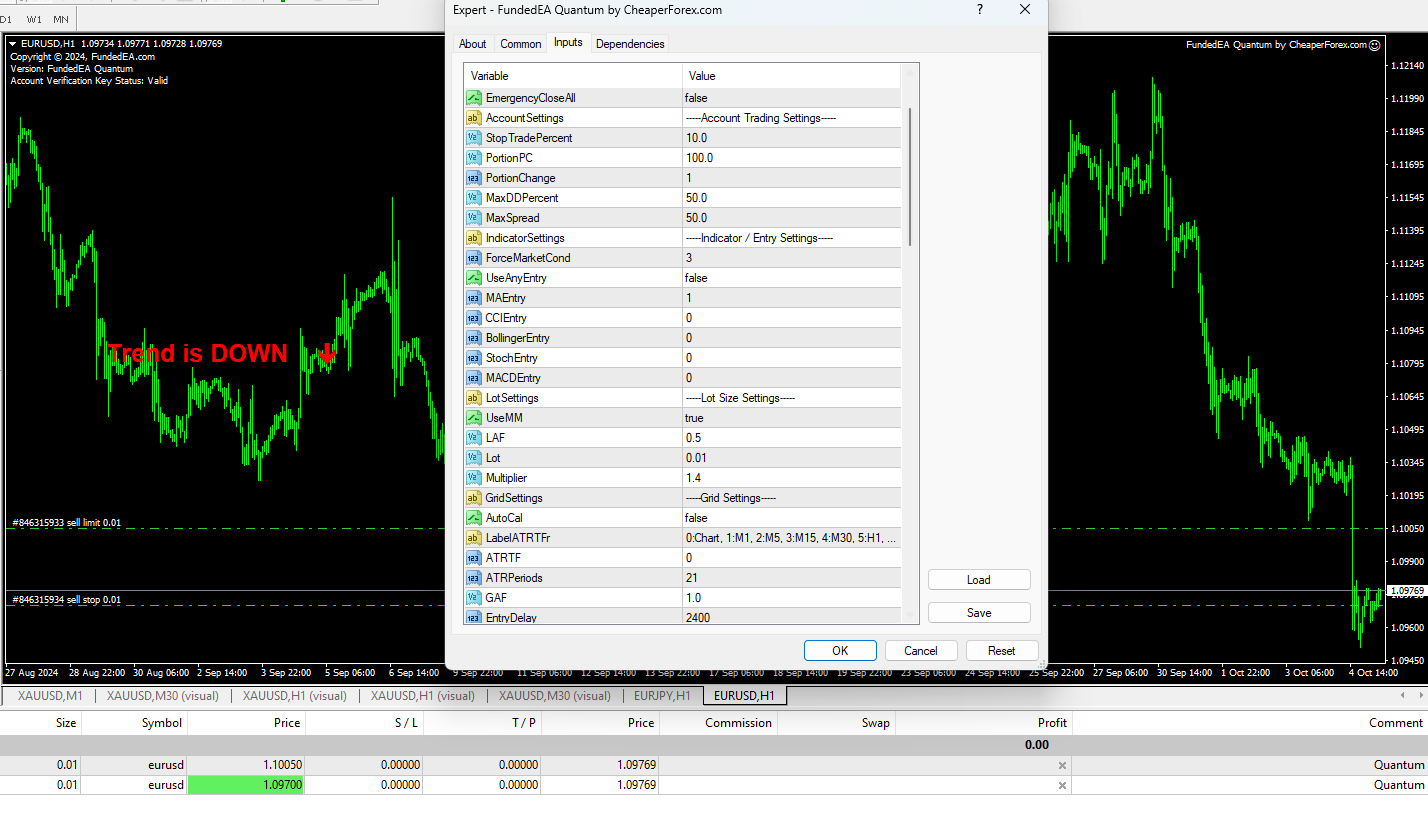1428x829 pixels.
Task: Click the smiley face icon on chart
Action: (1374, 44)
